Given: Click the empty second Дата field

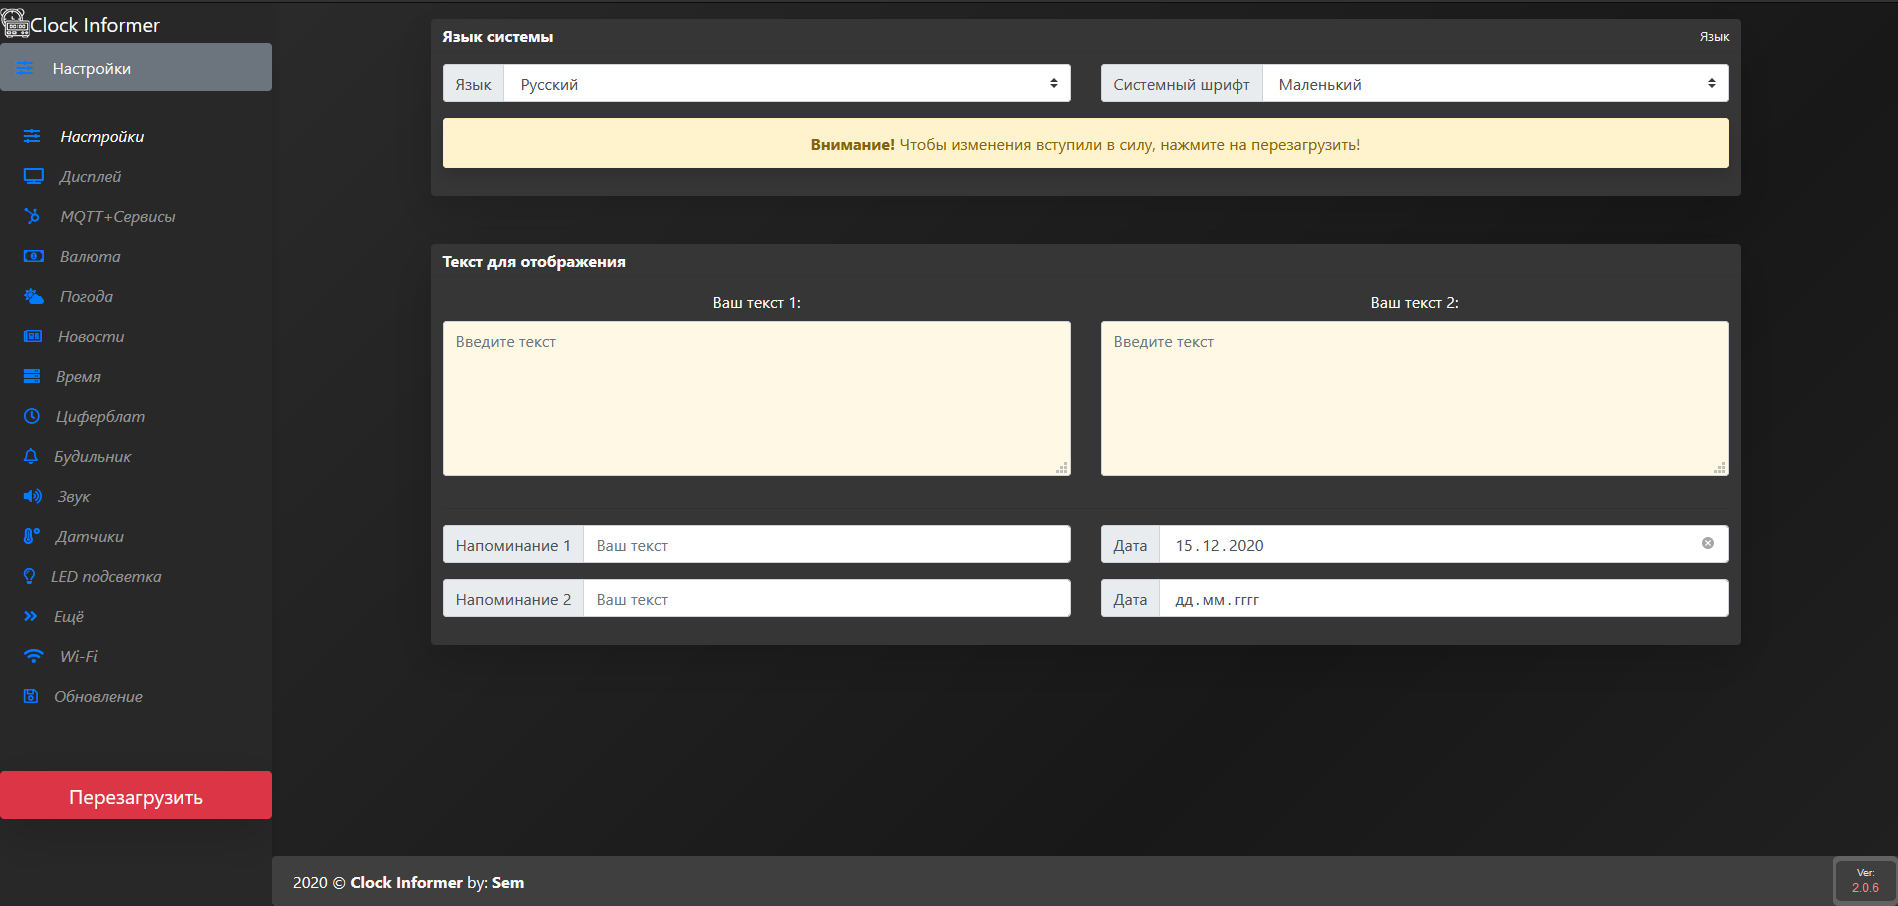Looking at the screenshot, I should coord(1442,599).
